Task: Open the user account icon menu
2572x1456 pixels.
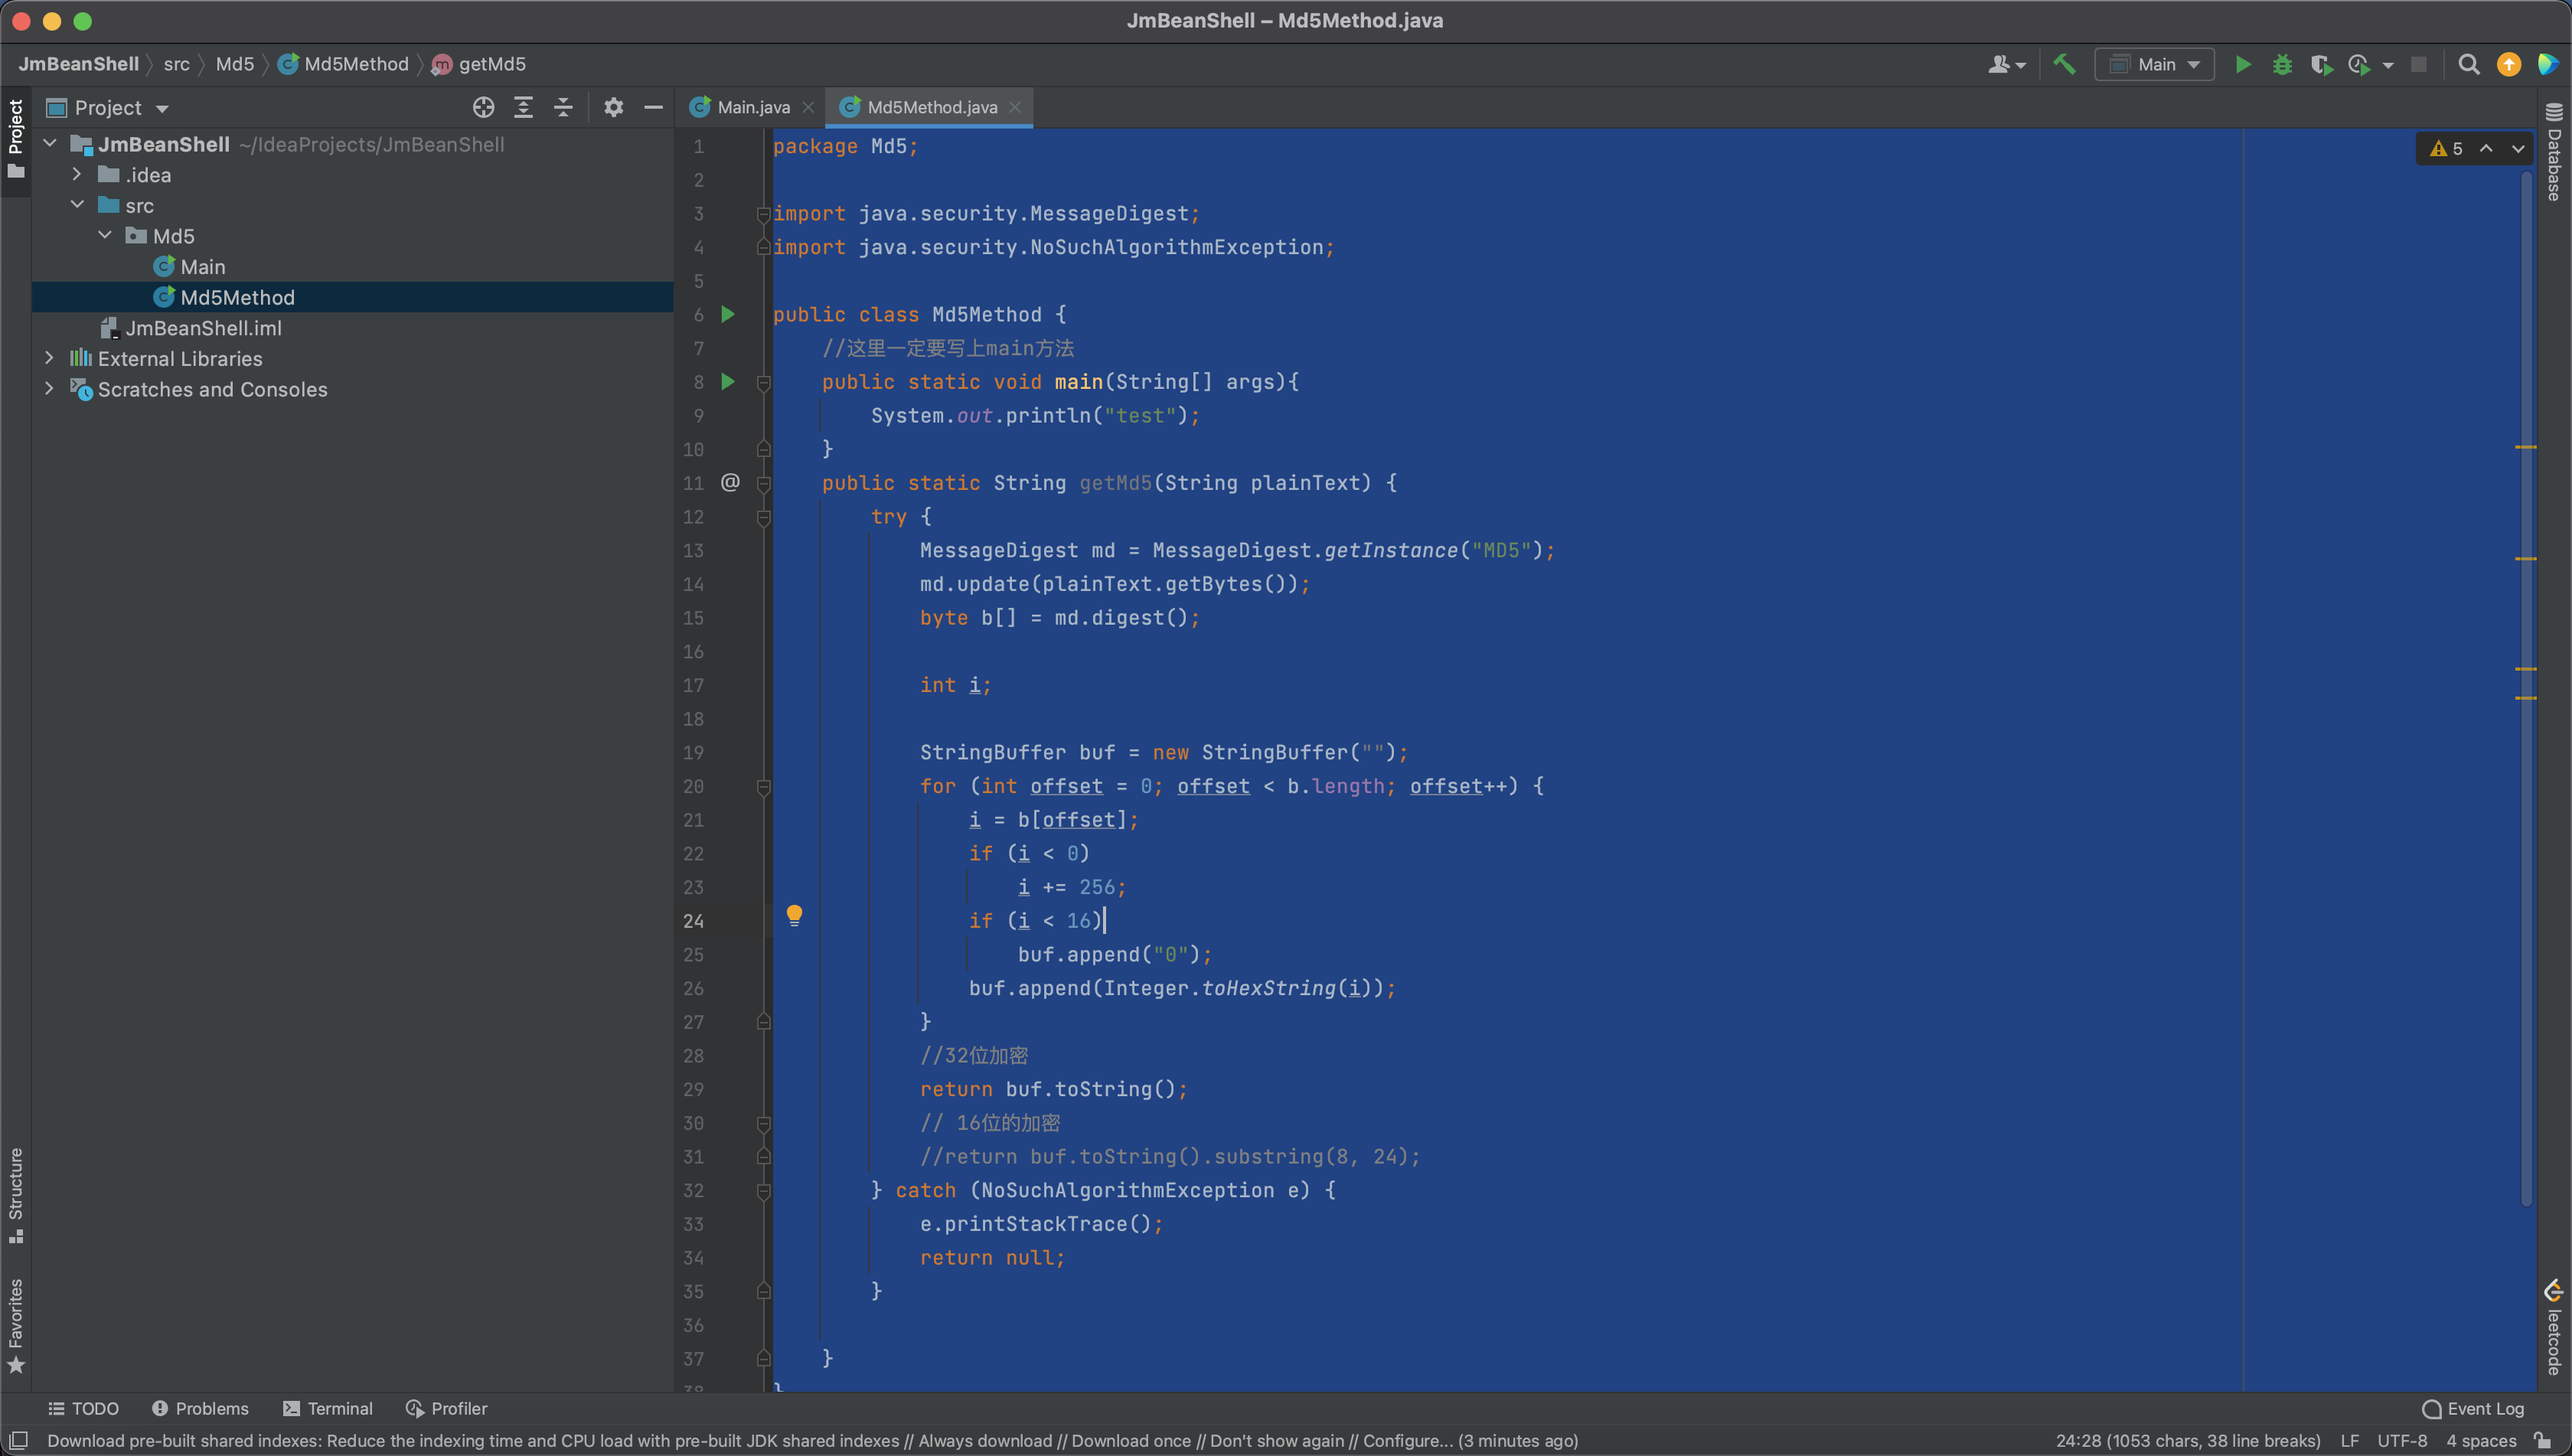Action: 2006,64
